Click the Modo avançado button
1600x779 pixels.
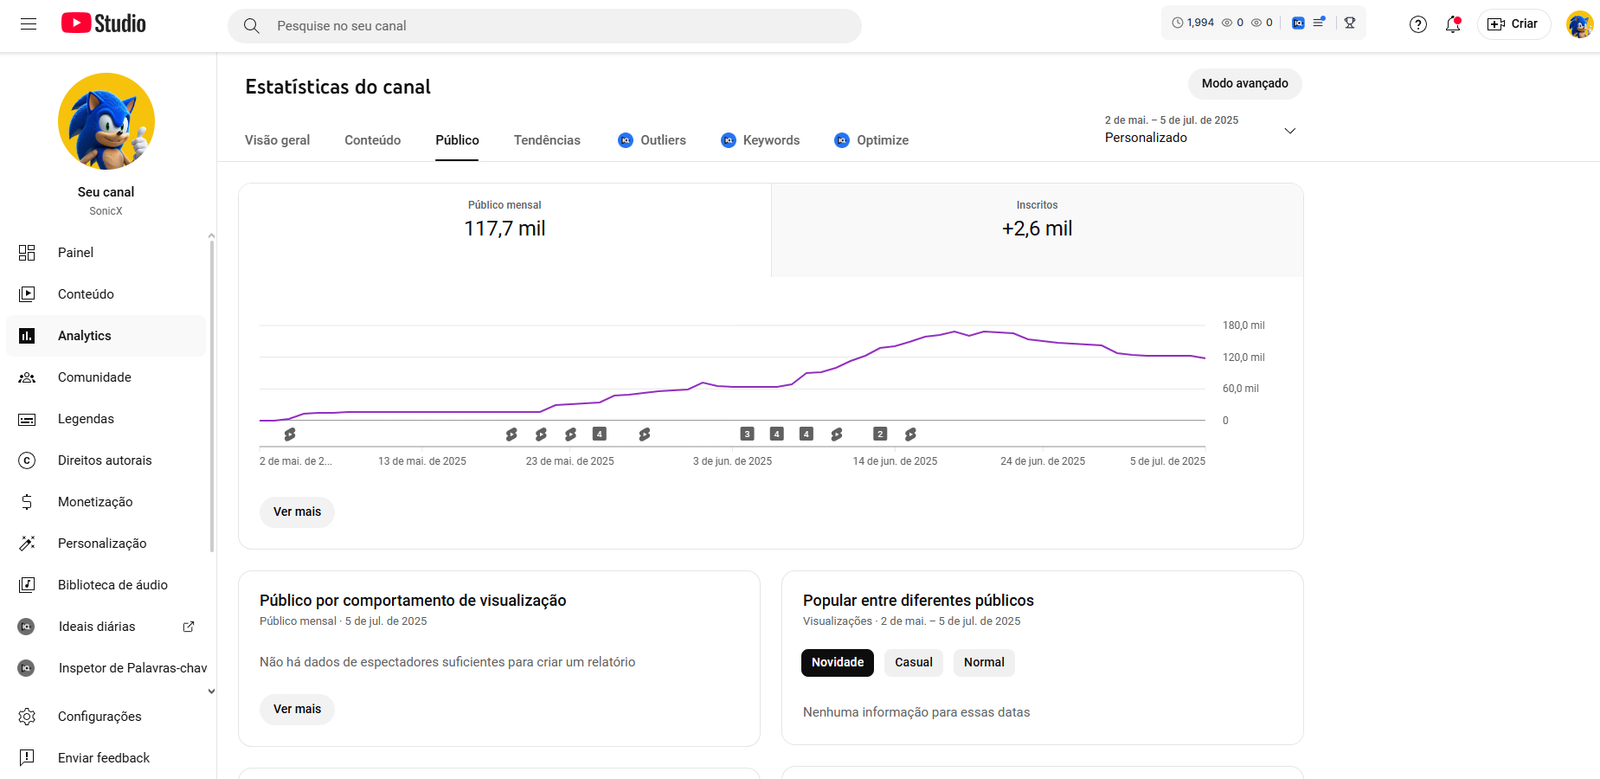point(1244,83)
